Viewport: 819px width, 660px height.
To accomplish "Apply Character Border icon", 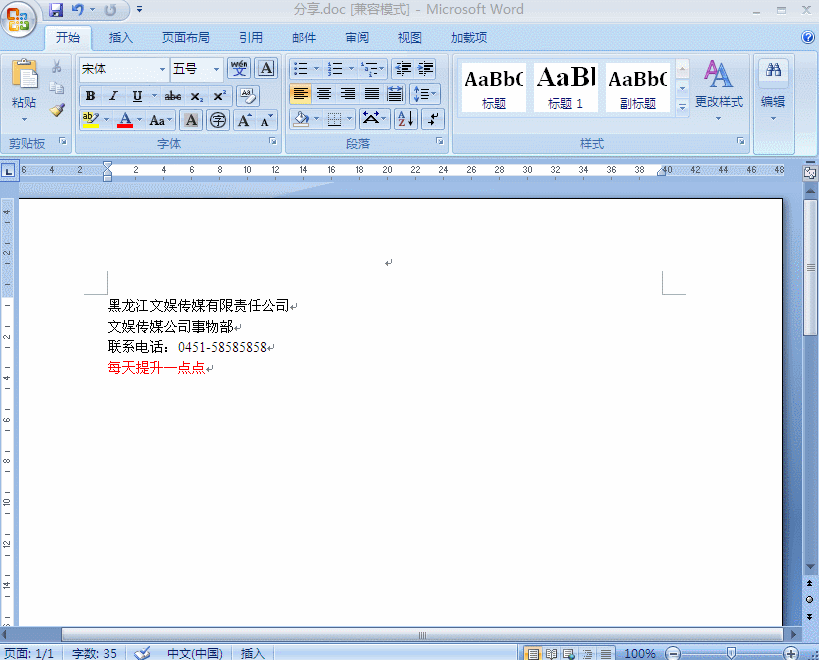I will click(x=266, y=69).
